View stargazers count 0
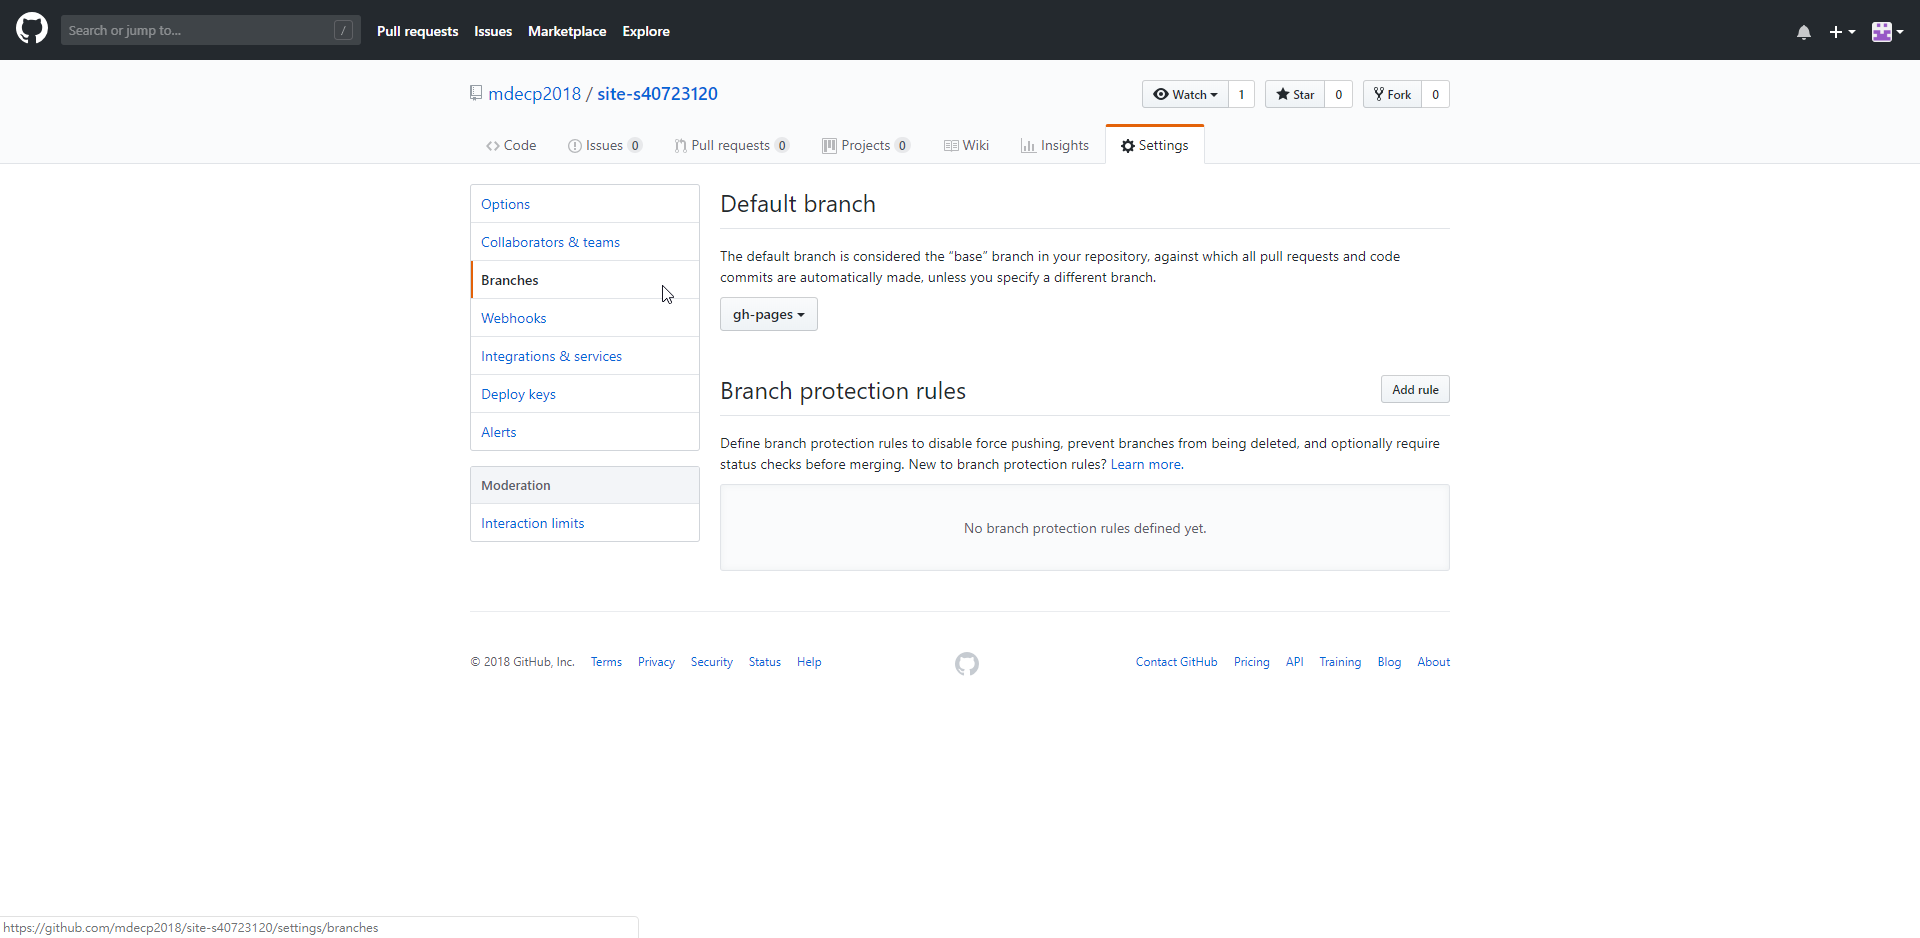The image size is (1920, 938). pyautogui.click(x=1338, y=94)
